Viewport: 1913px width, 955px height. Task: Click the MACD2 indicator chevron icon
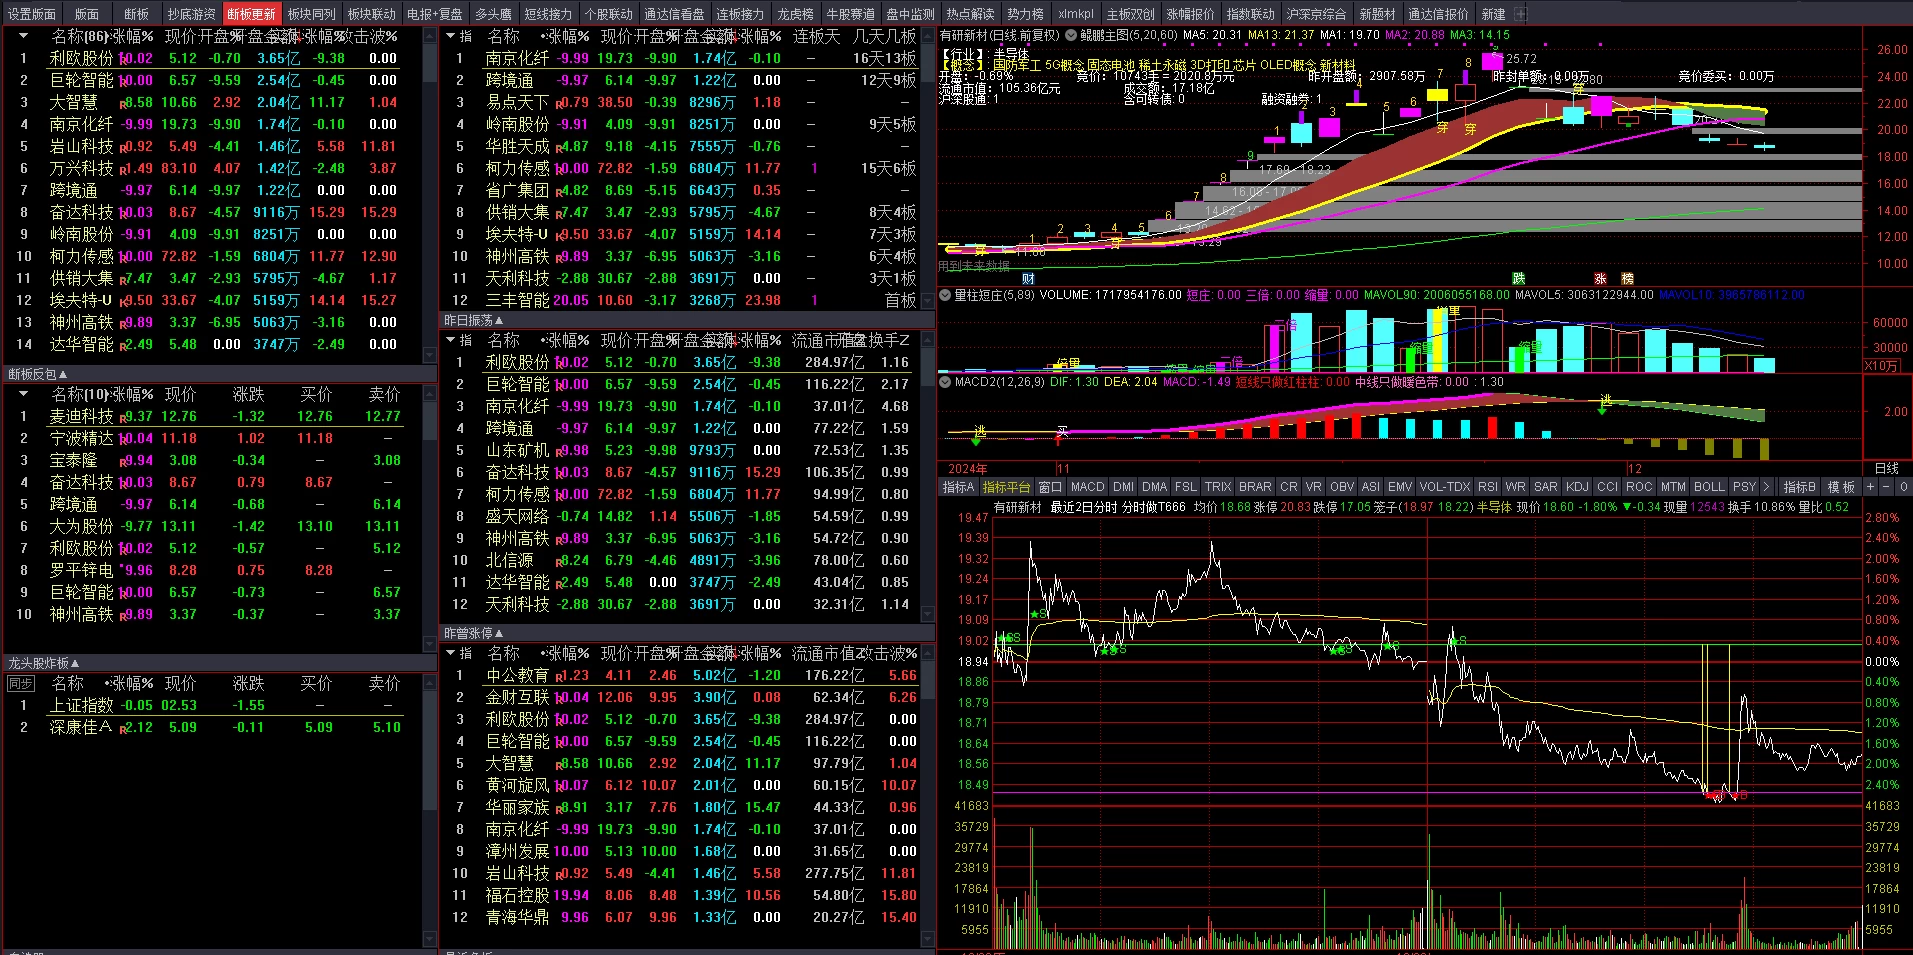point(945,382)
